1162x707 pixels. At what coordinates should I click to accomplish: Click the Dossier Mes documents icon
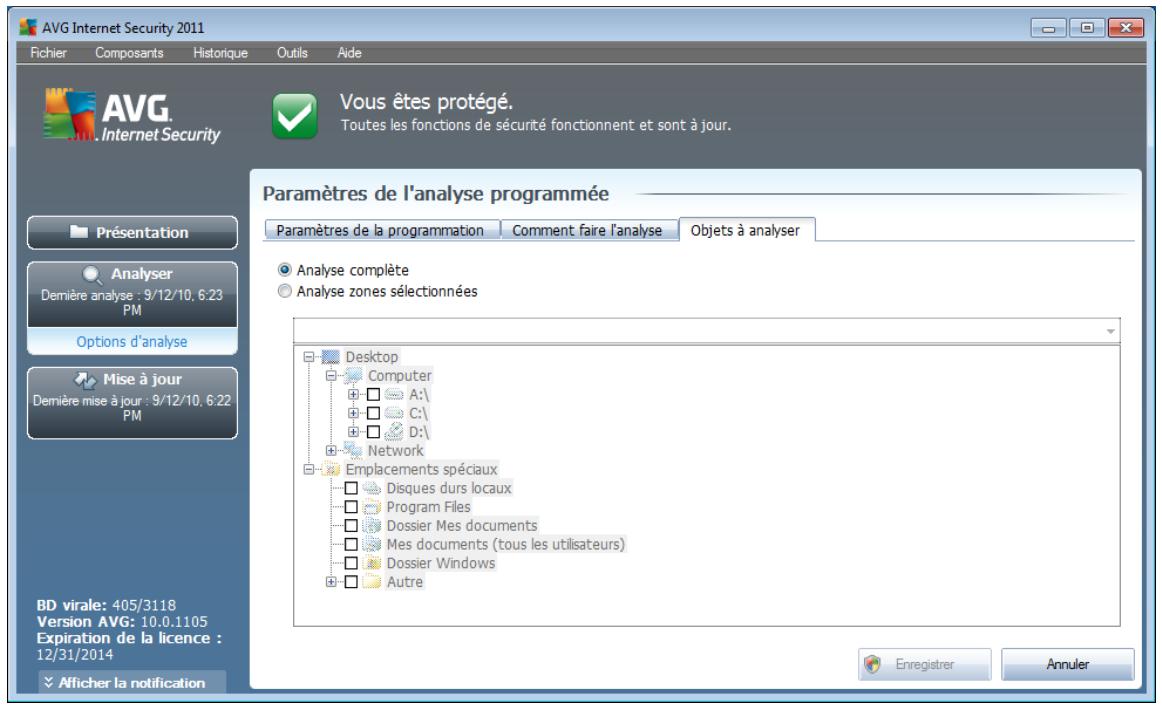click(372, 526)
